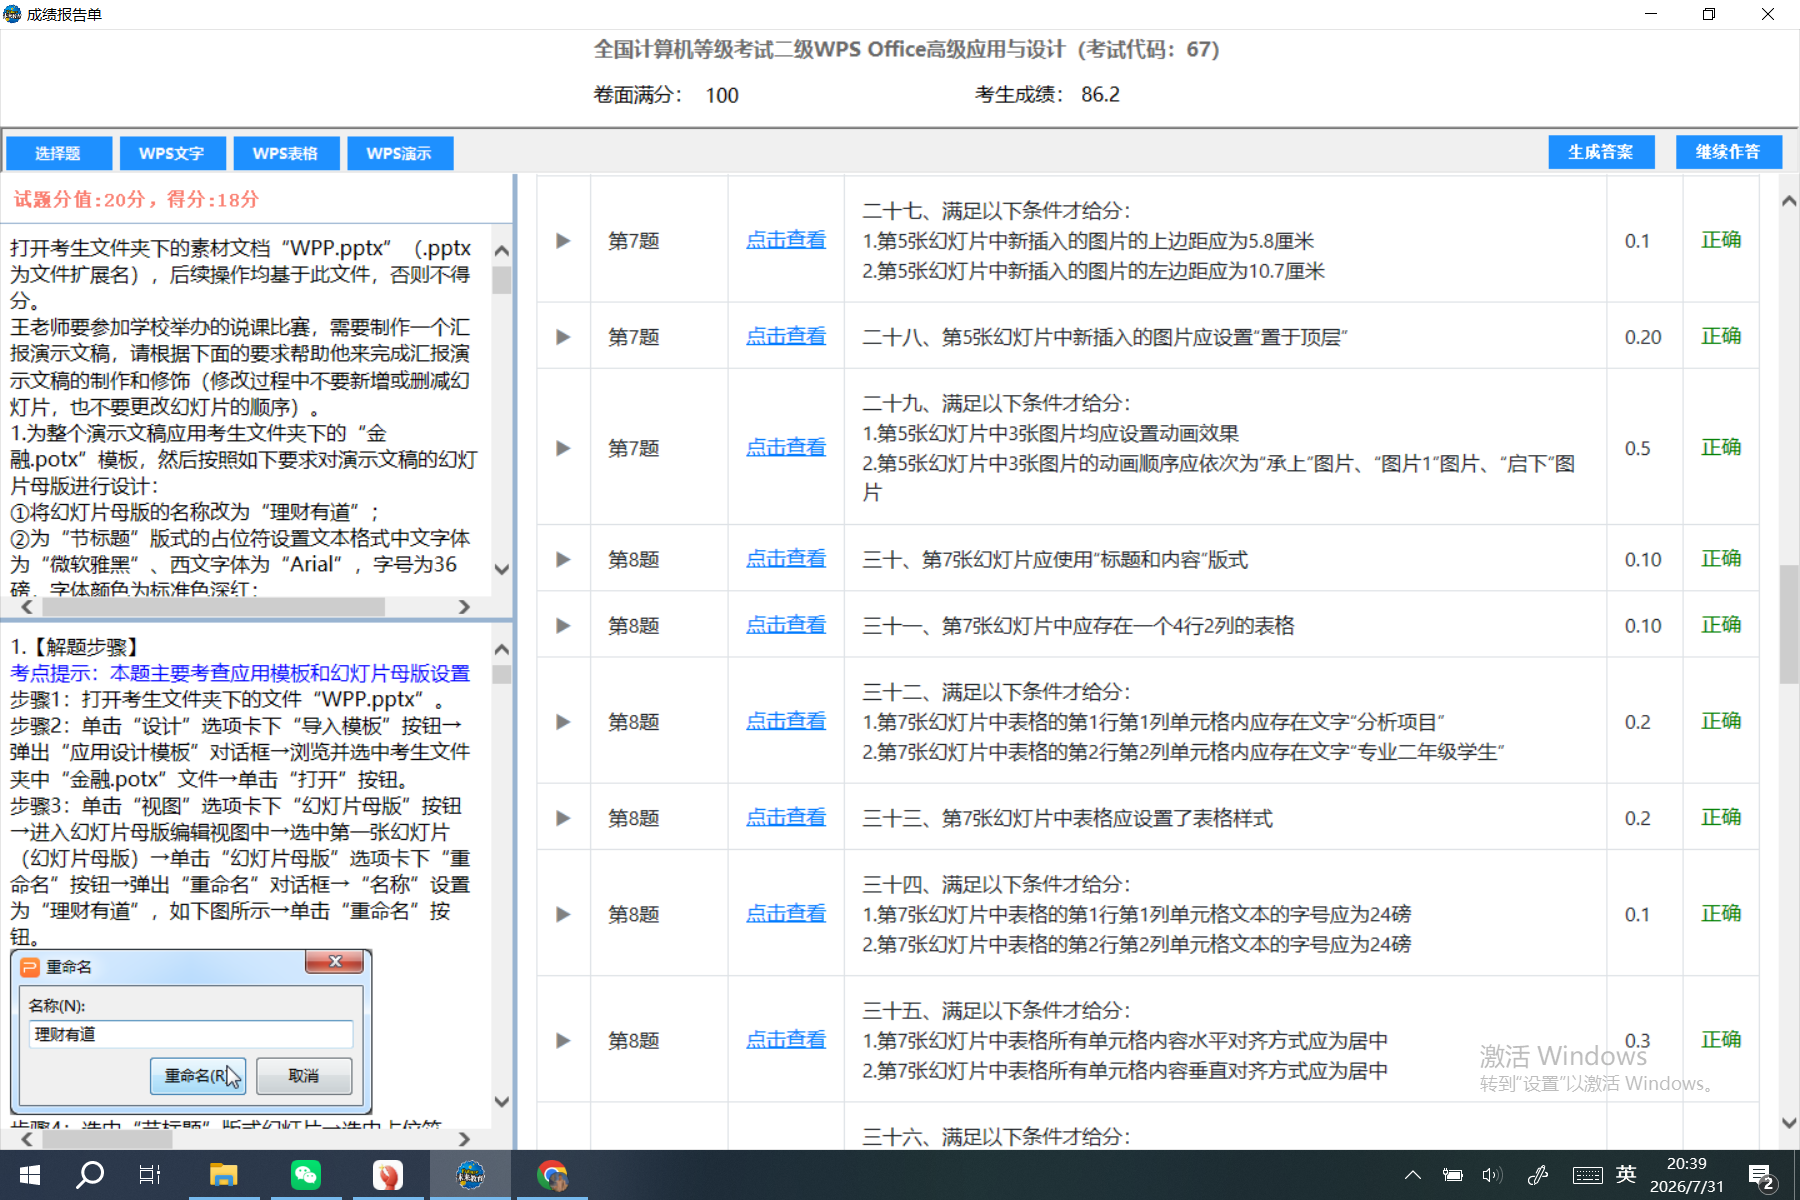This screenshot has width=1800, height=1200.
Task: Open the volume control tray icon
Action: click(x=1492, y=1175)
